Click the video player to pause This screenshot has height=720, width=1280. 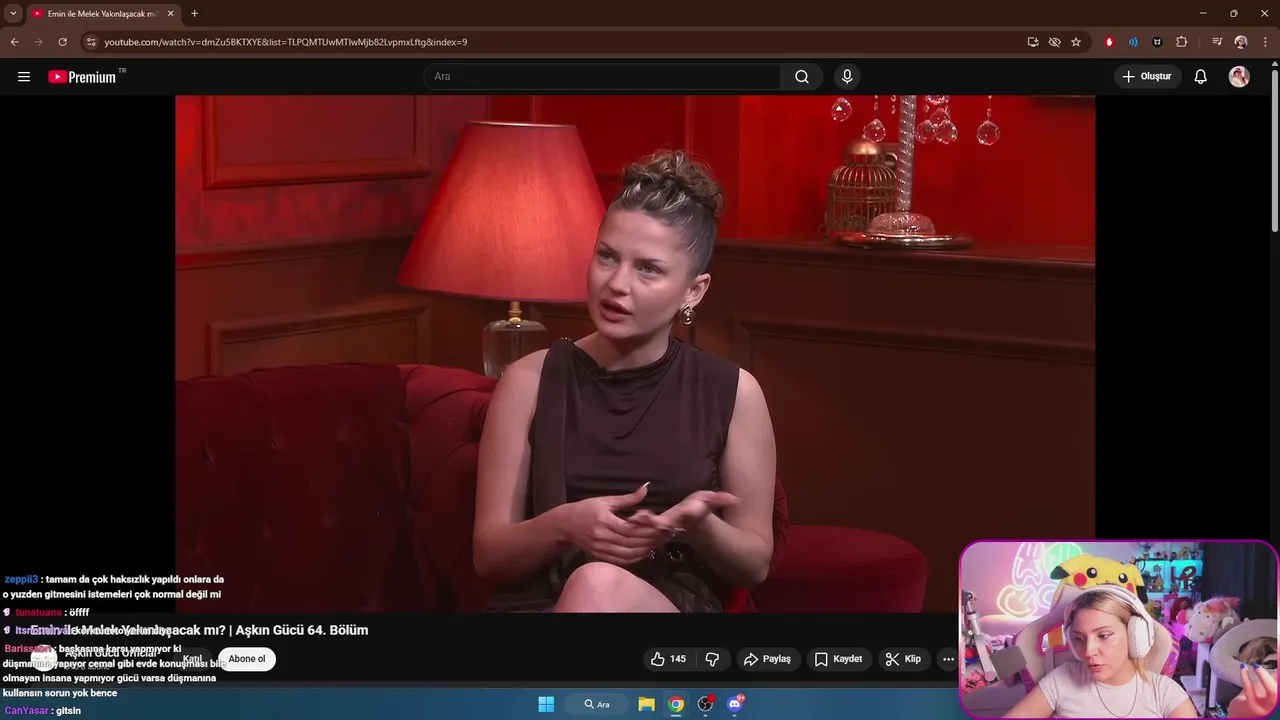coord(635,354)
